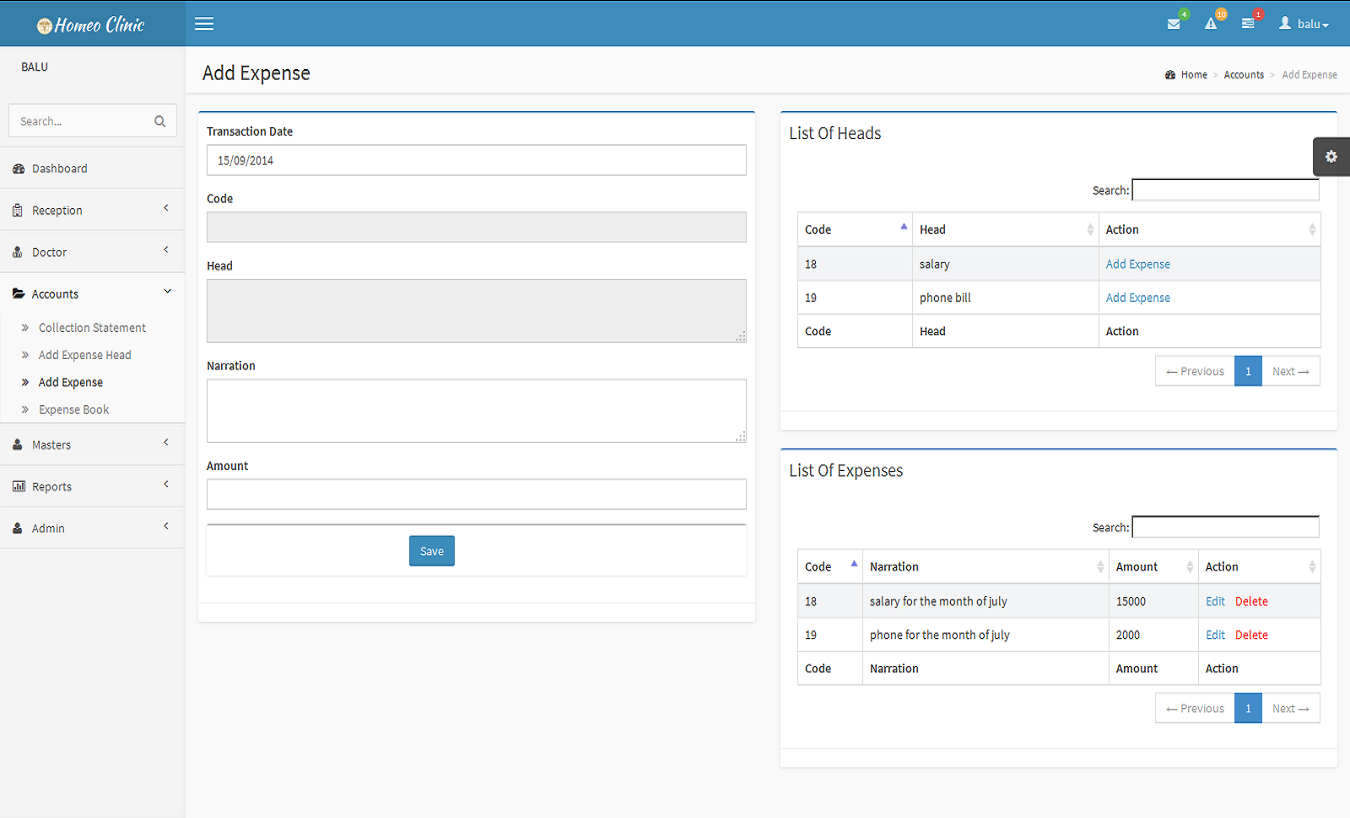
Task: Click the Homeo Clinic logo
Action: tap(92, 24)
